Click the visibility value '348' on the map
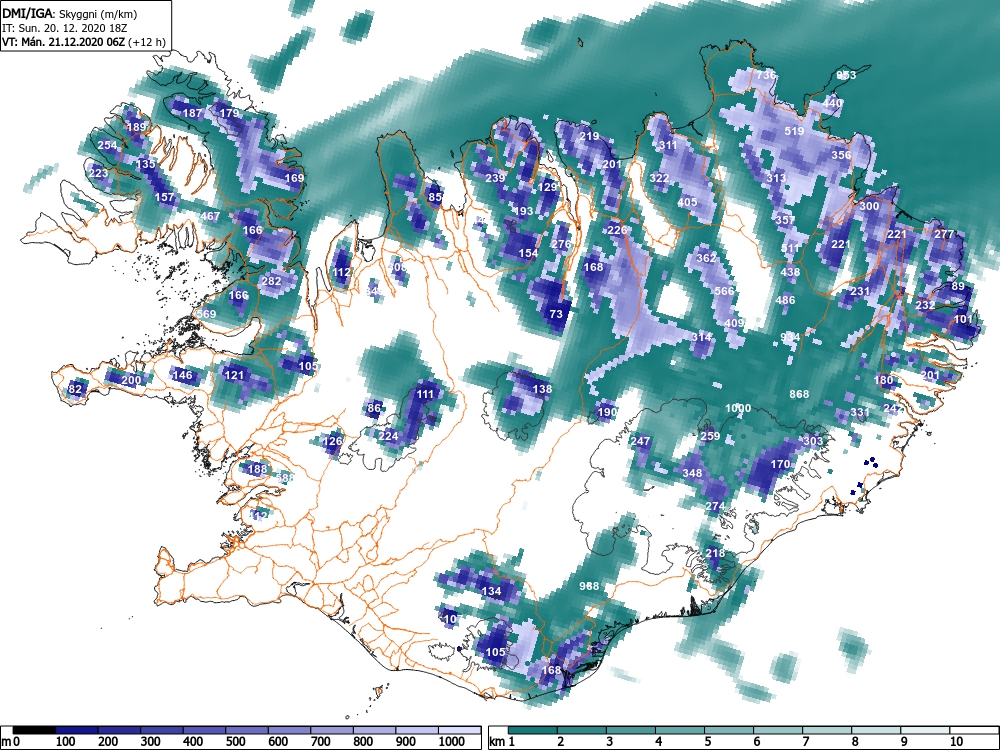This screenshot has height=750, width=1000. pyautogui.click(x=692, y=473)
